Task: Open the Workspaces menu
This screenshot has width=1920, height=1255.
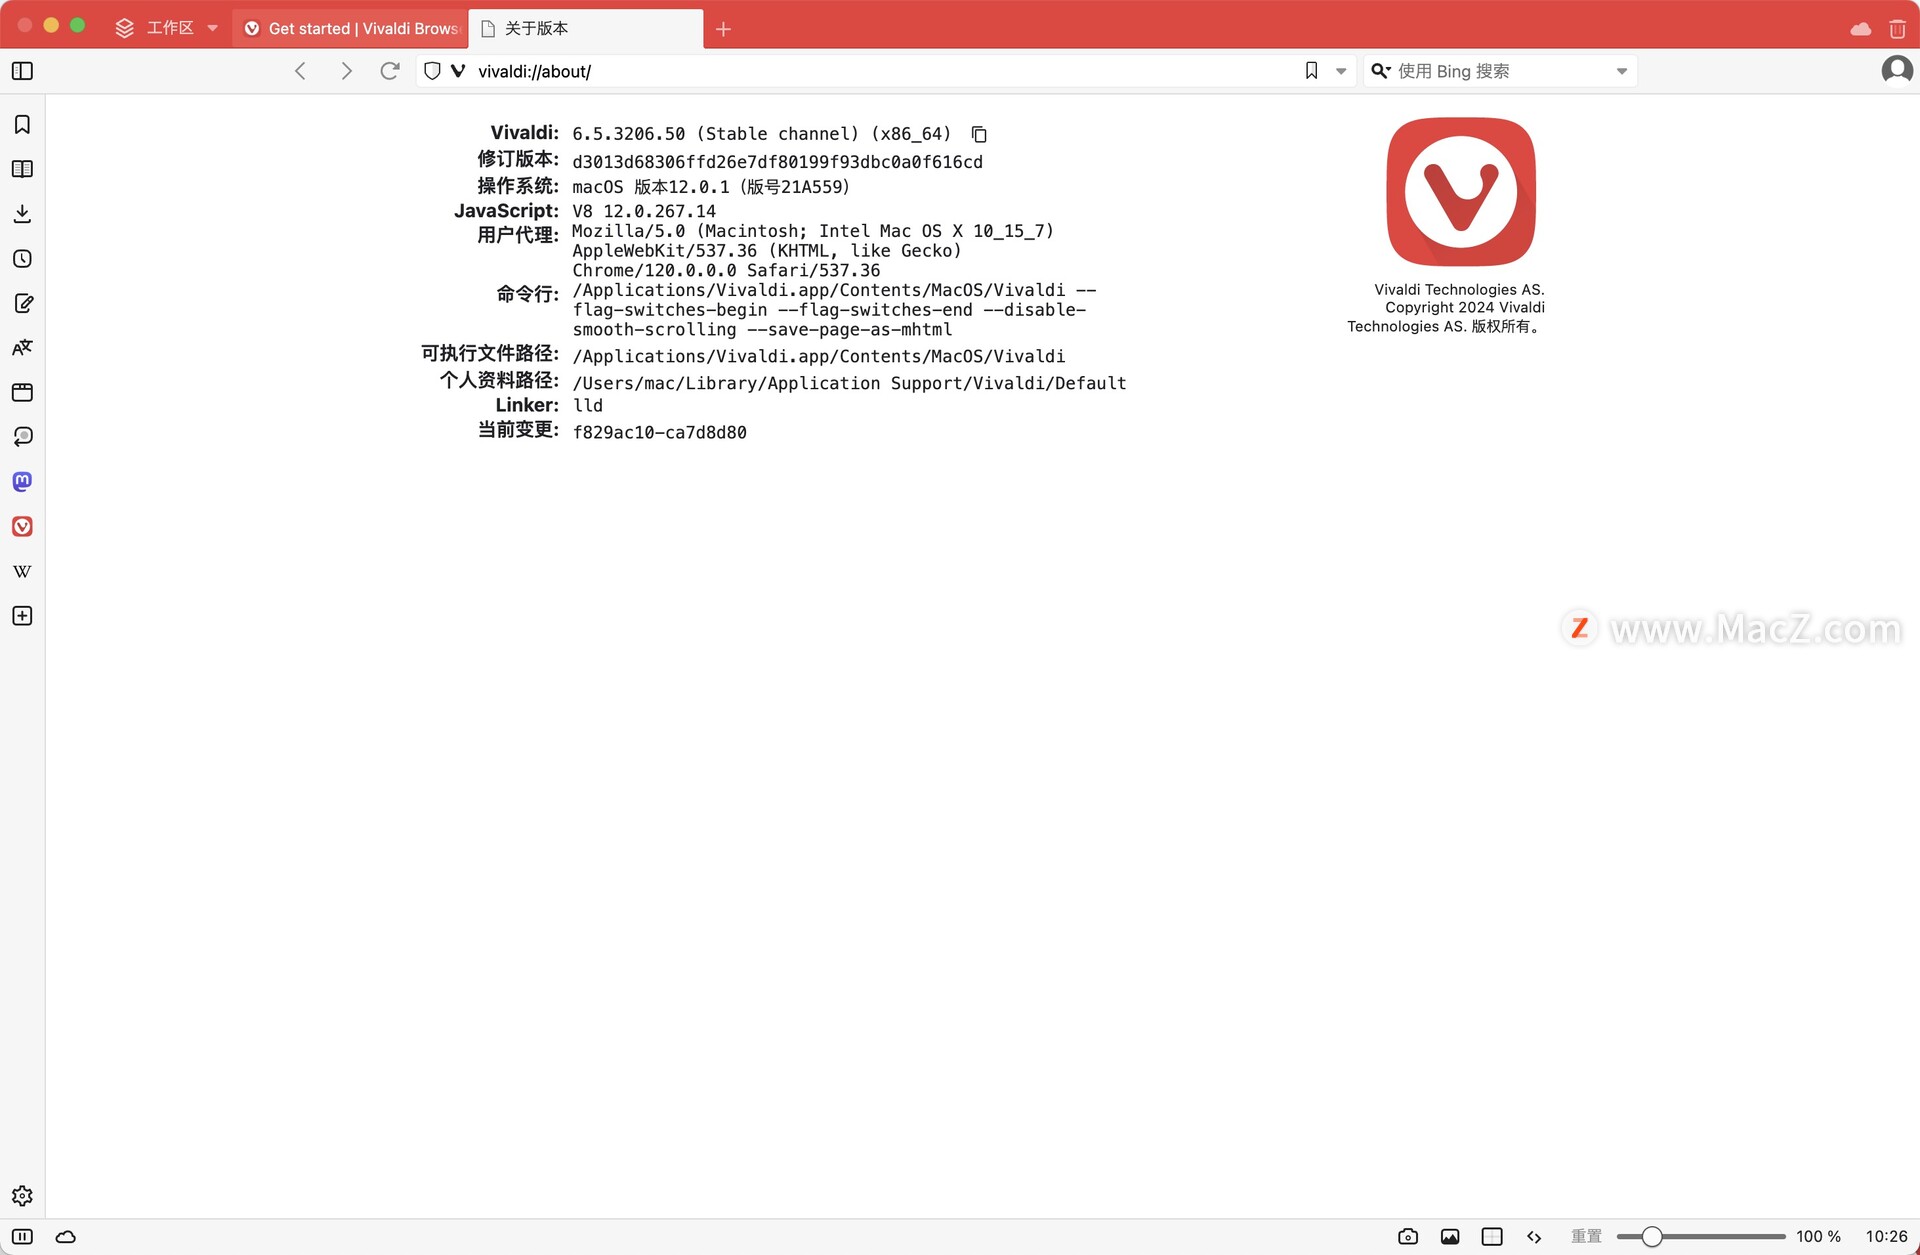Action: point(167,28)
